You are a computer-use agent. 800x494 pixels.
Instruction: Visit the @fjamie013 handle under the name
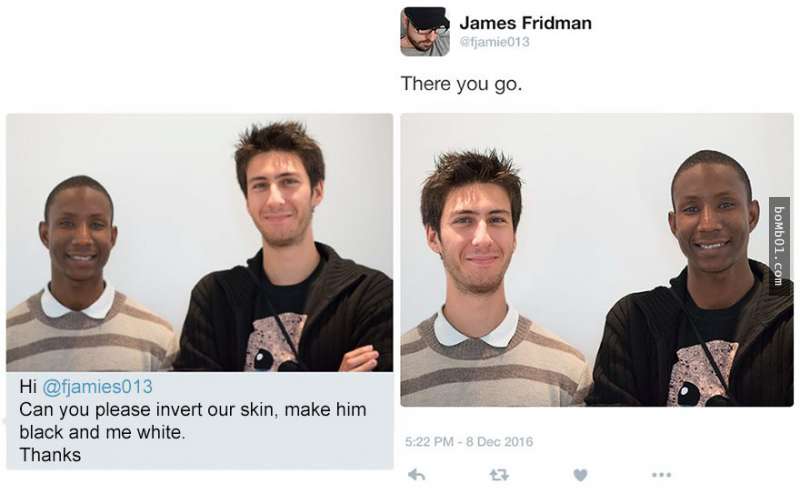(494, 42)
